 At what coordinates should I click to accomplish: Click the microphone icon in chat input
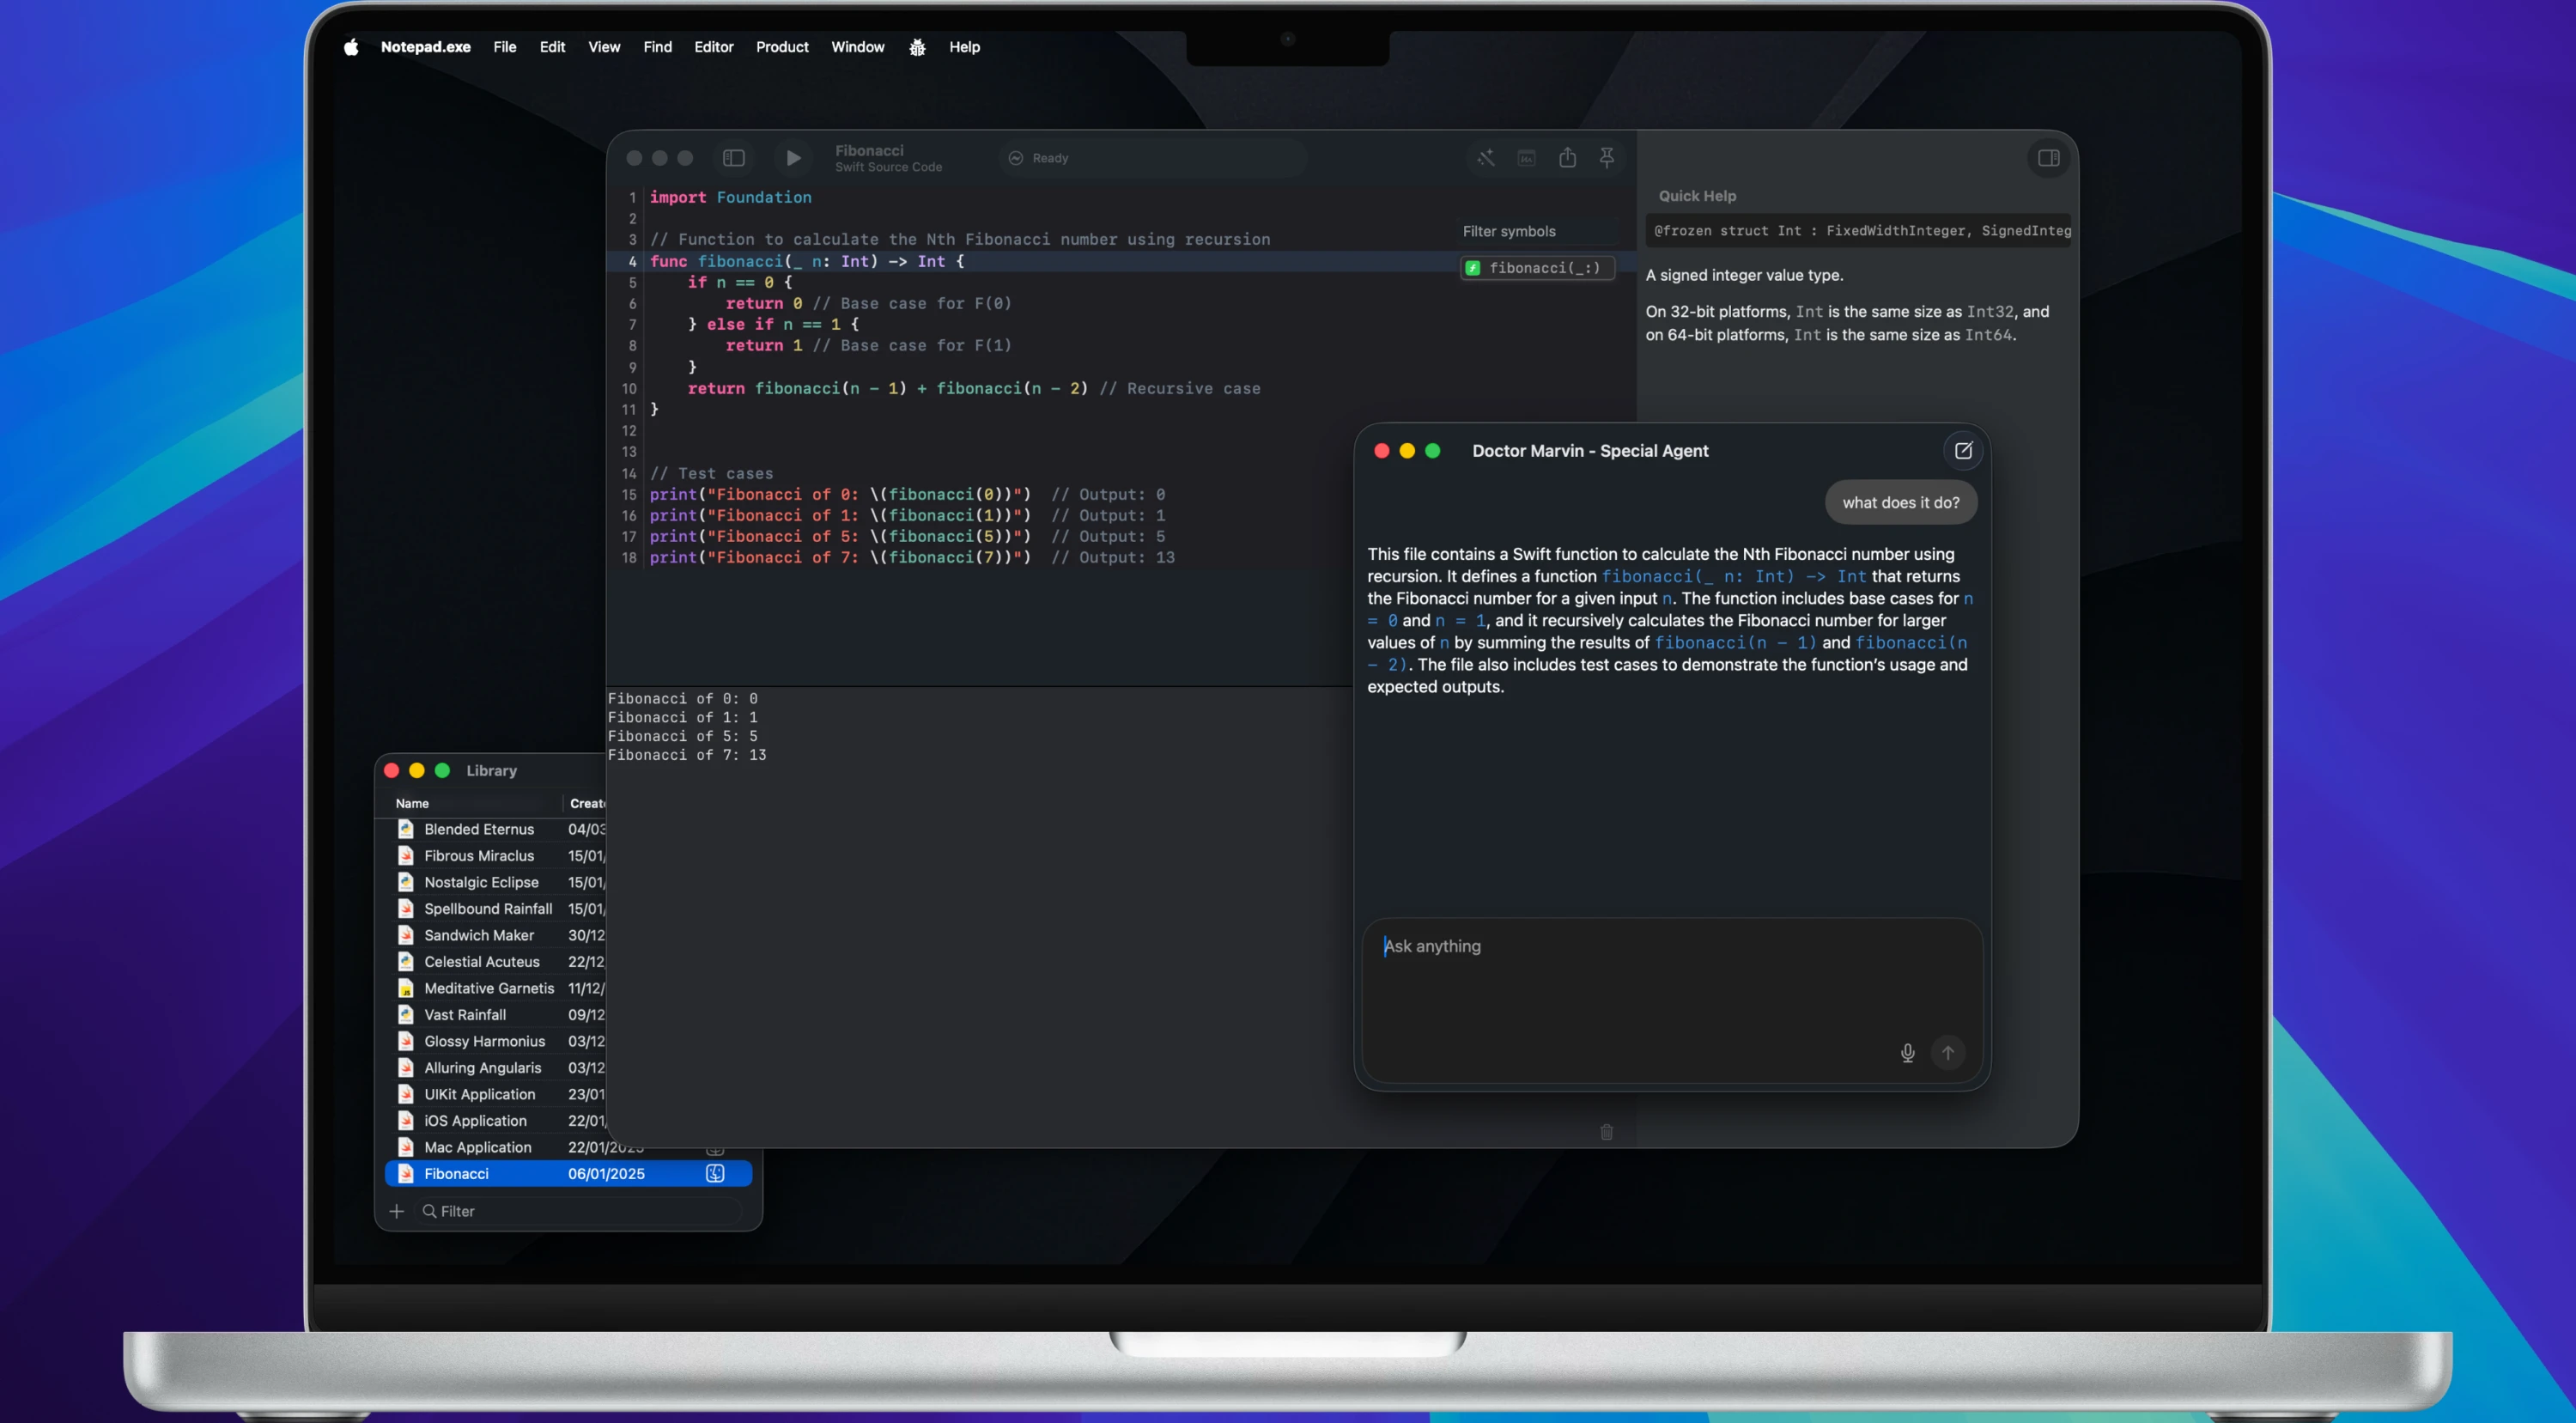(1907, 1052)
